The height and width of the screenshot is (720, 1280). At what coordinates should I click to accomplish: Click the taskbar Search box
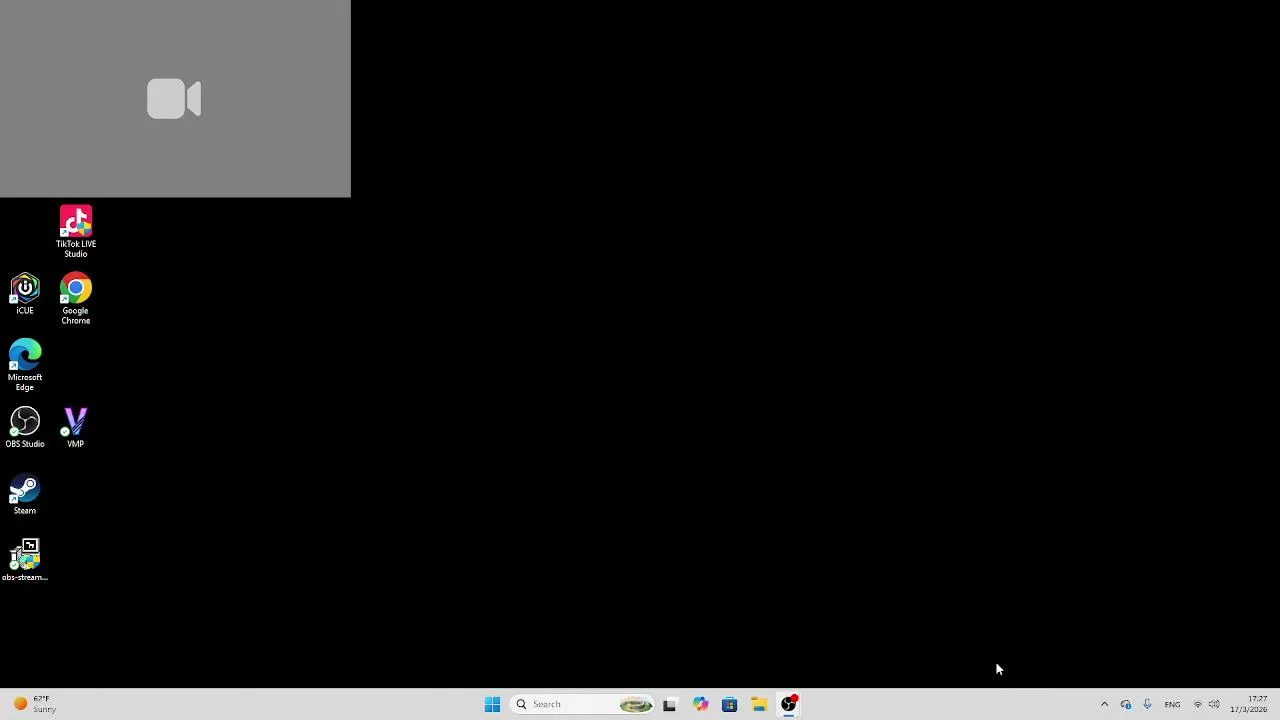coord(583,704)
